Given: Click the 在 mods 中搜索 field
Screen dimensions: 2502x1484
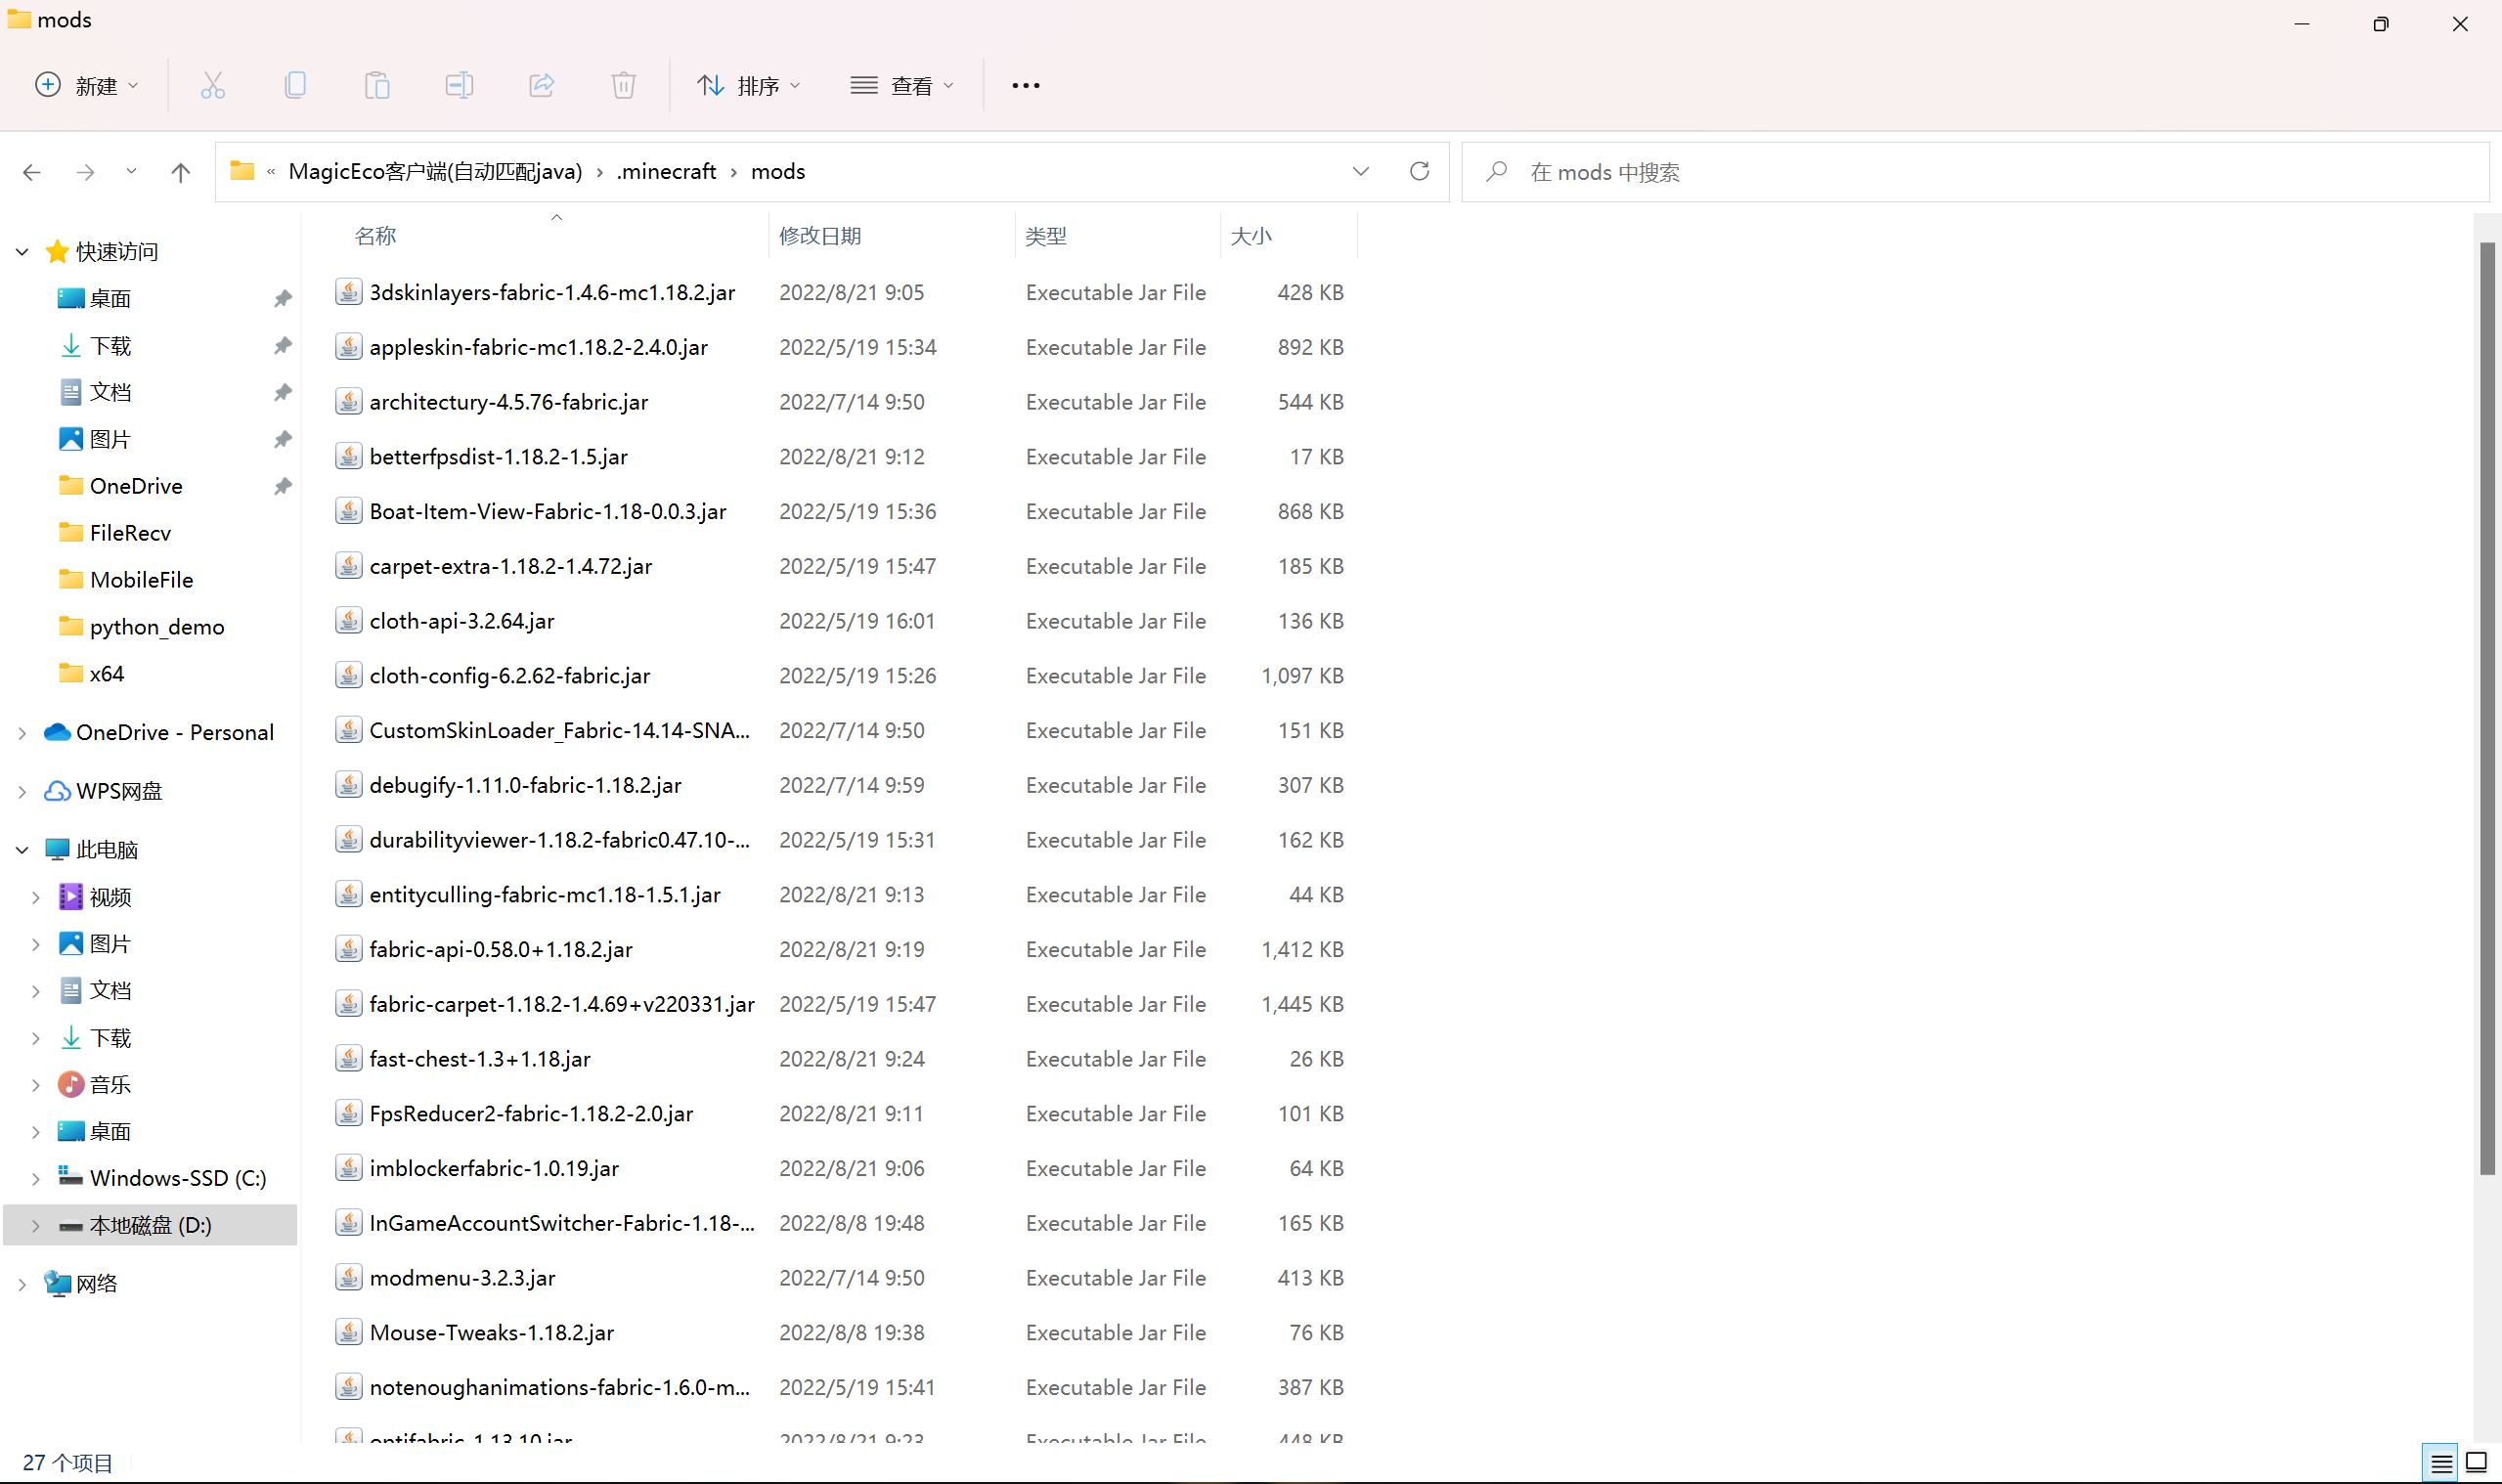Looking at the screenshot, I should click(x=1975, y=172).
